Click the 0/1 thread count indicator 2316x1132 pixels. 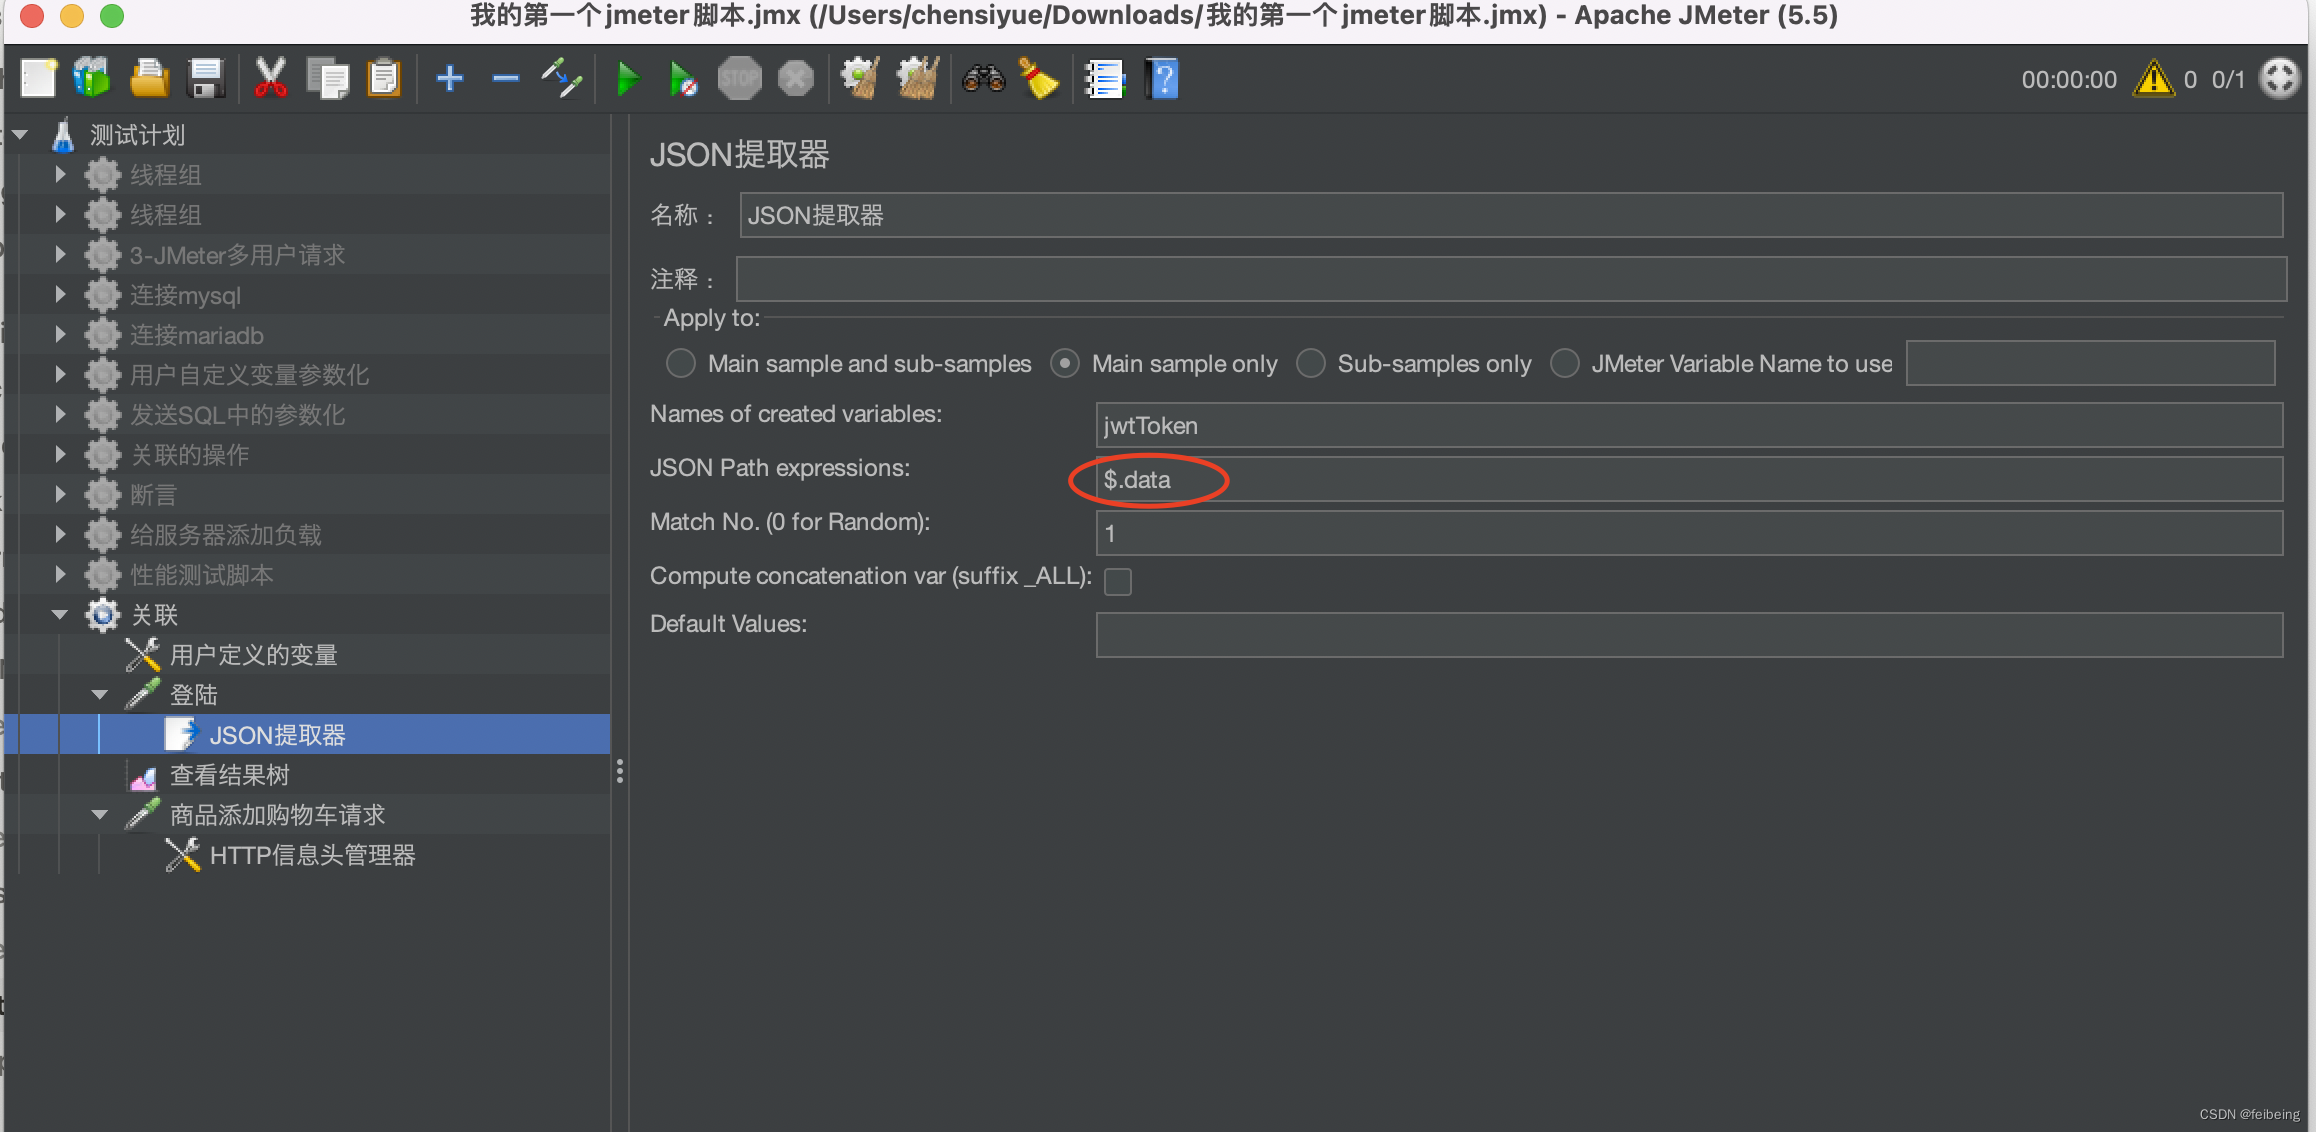pos(2228,79)
